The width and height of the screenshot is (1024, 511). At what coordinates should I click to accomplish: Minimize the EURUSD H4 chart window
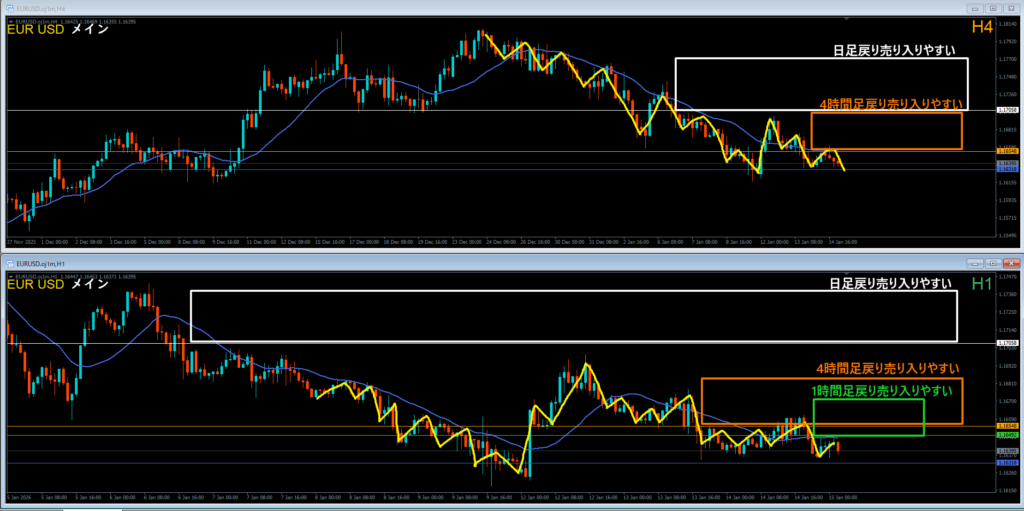coord(977,8)
